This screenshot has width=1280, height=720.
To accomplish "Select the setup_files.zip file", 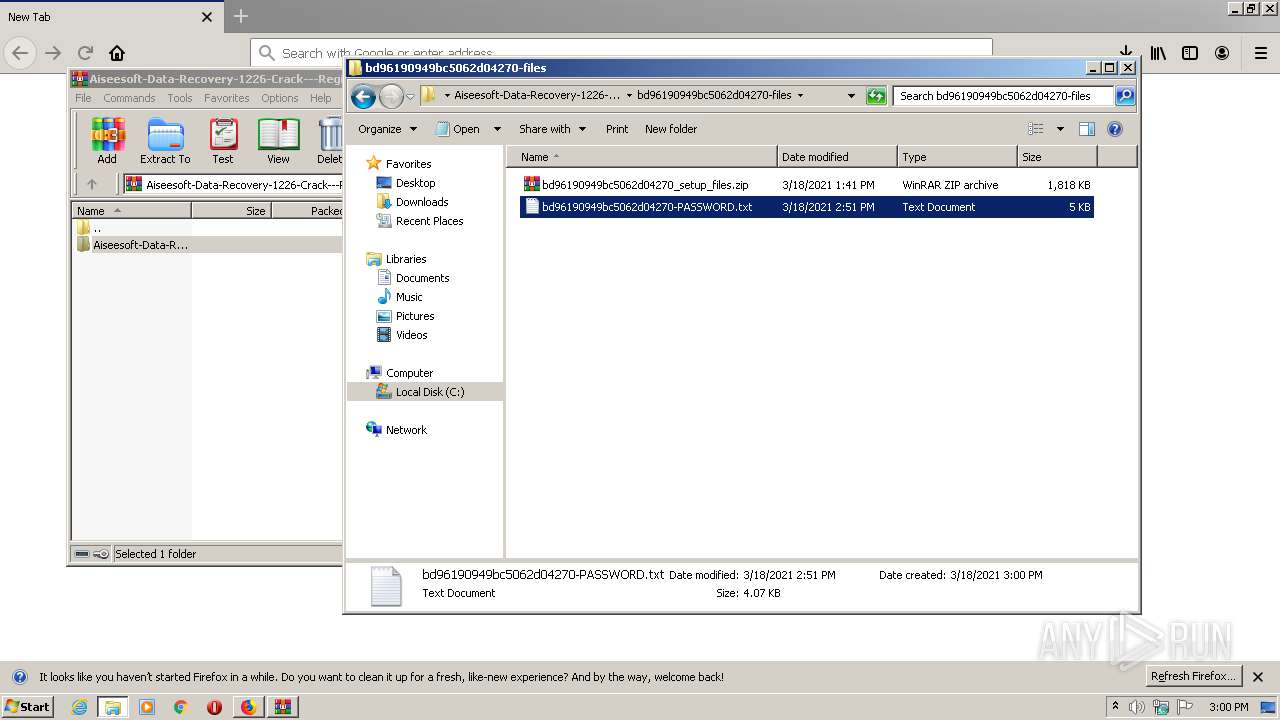I will click(x=807, y=185).
